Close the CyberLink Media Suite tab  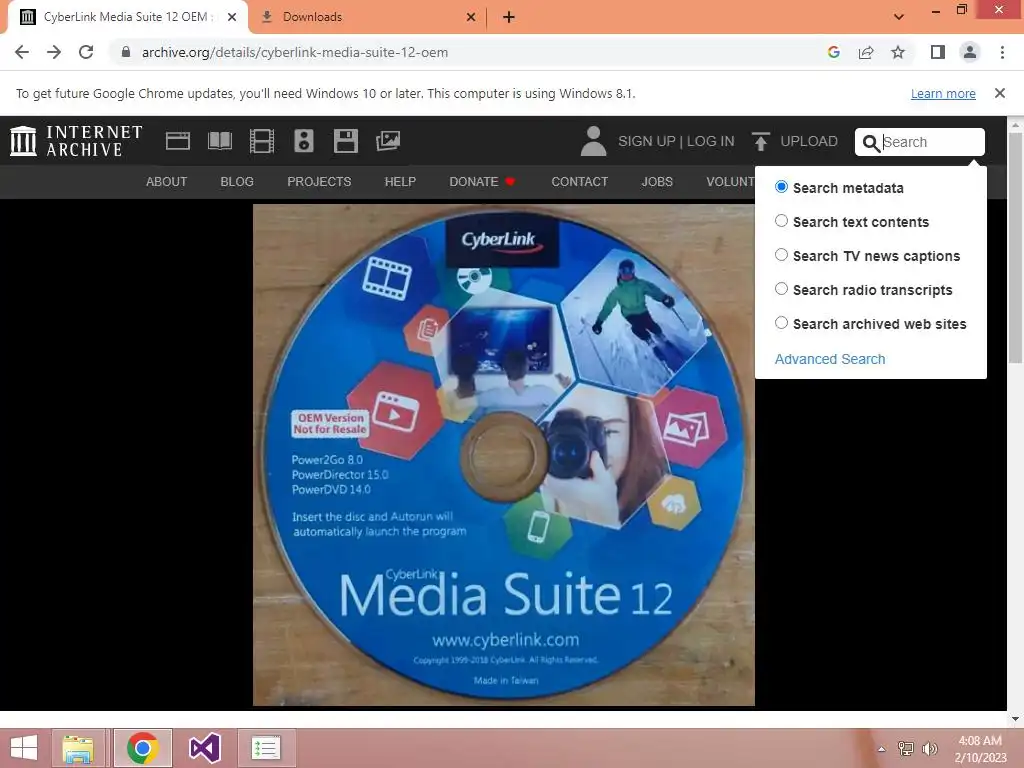(x=232, y=17)
